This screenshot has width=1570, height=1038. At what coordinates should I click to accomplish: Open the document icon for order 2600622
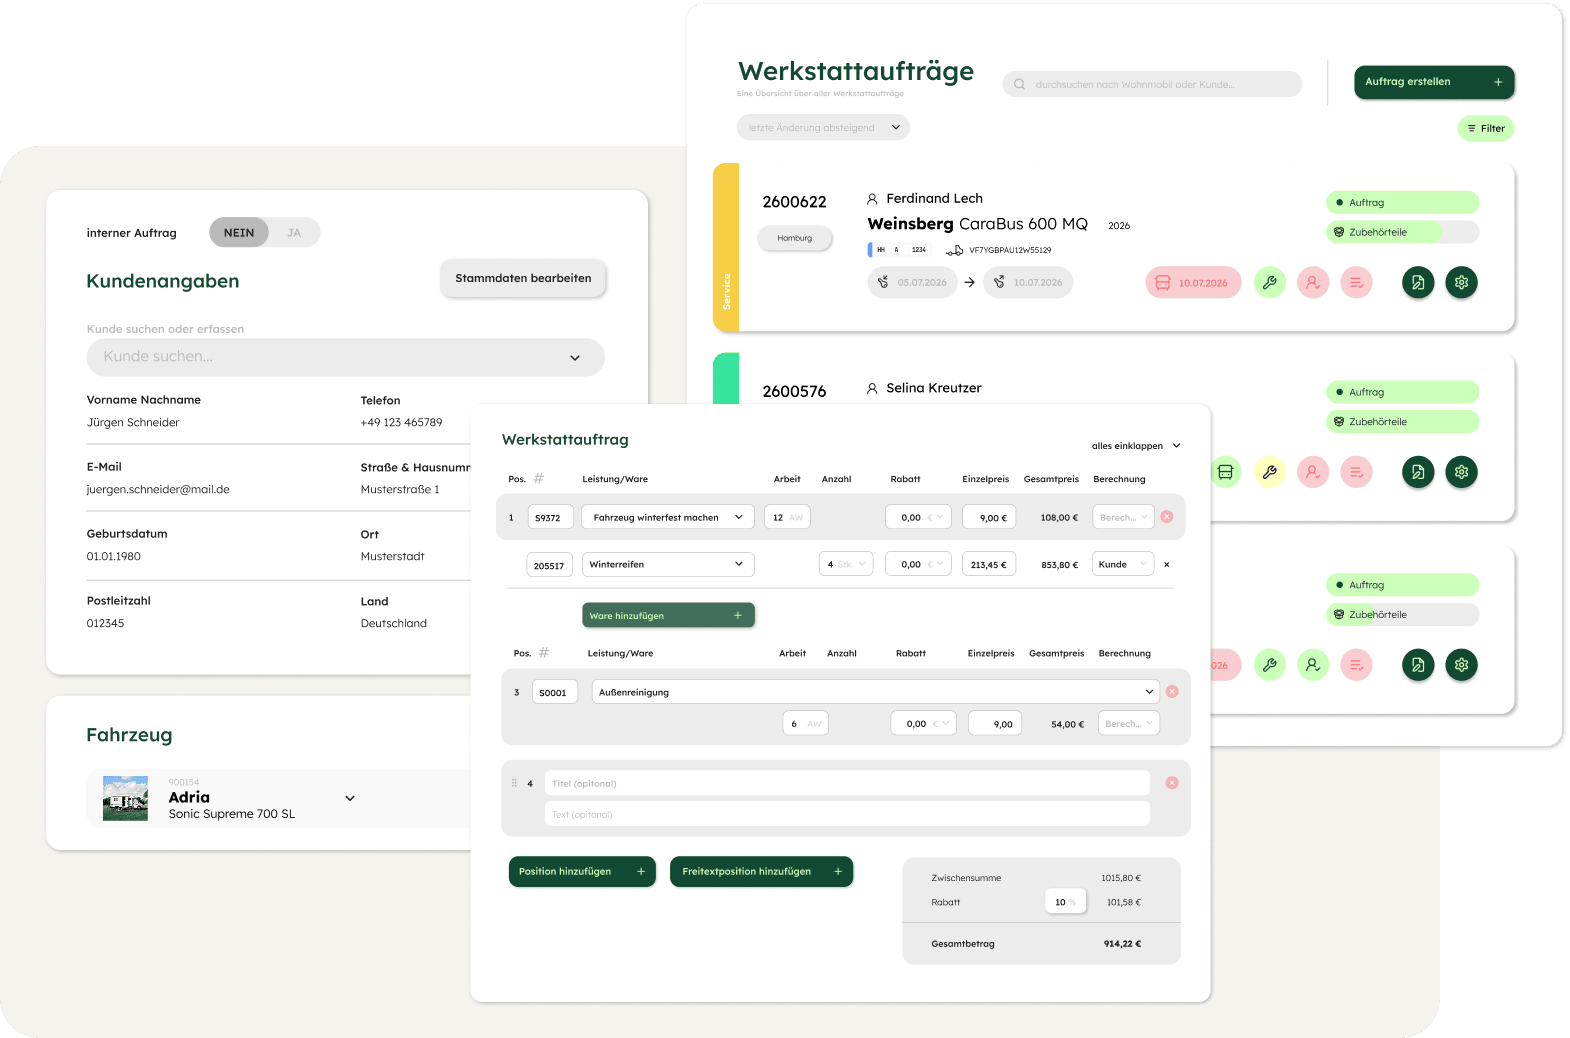tap(1417, 283)
